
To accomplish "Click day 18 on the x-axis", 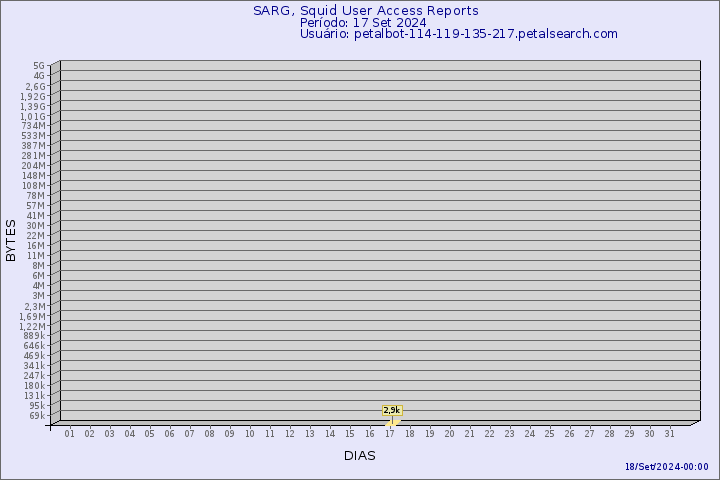I will coord(410,434).
